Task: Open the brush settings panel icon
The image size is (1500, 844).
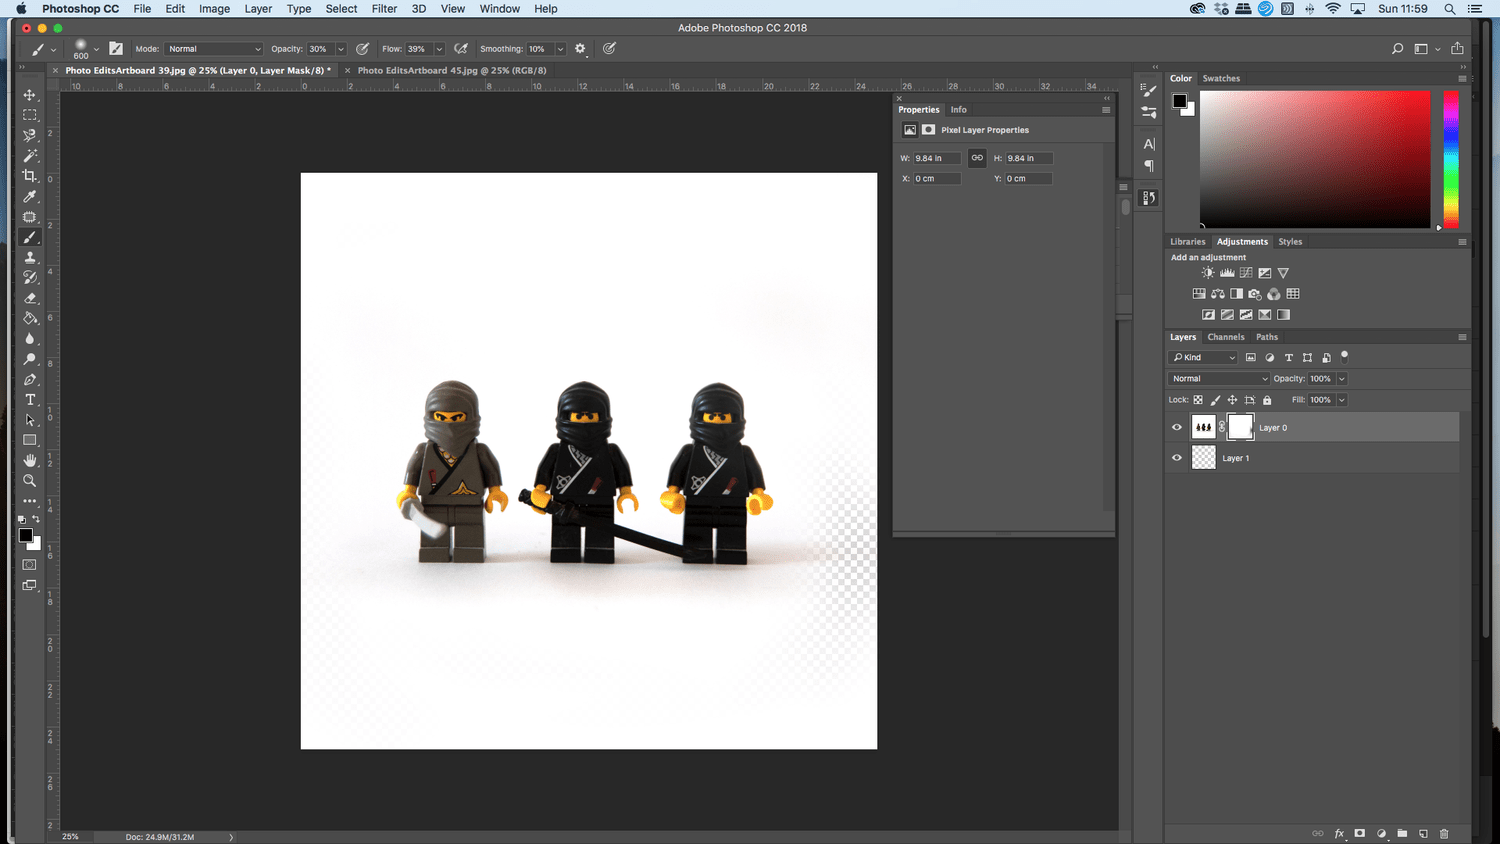Action: (1149, 91)
